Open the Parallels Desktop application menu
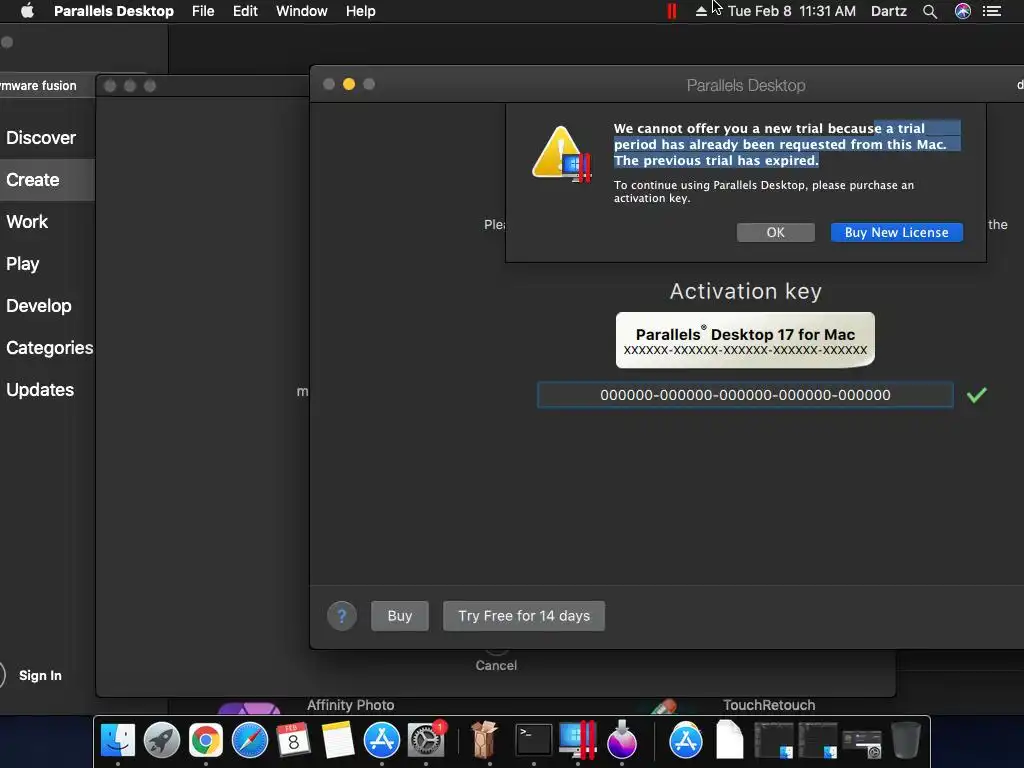1024x768 pixels. (x=114, y=11)
